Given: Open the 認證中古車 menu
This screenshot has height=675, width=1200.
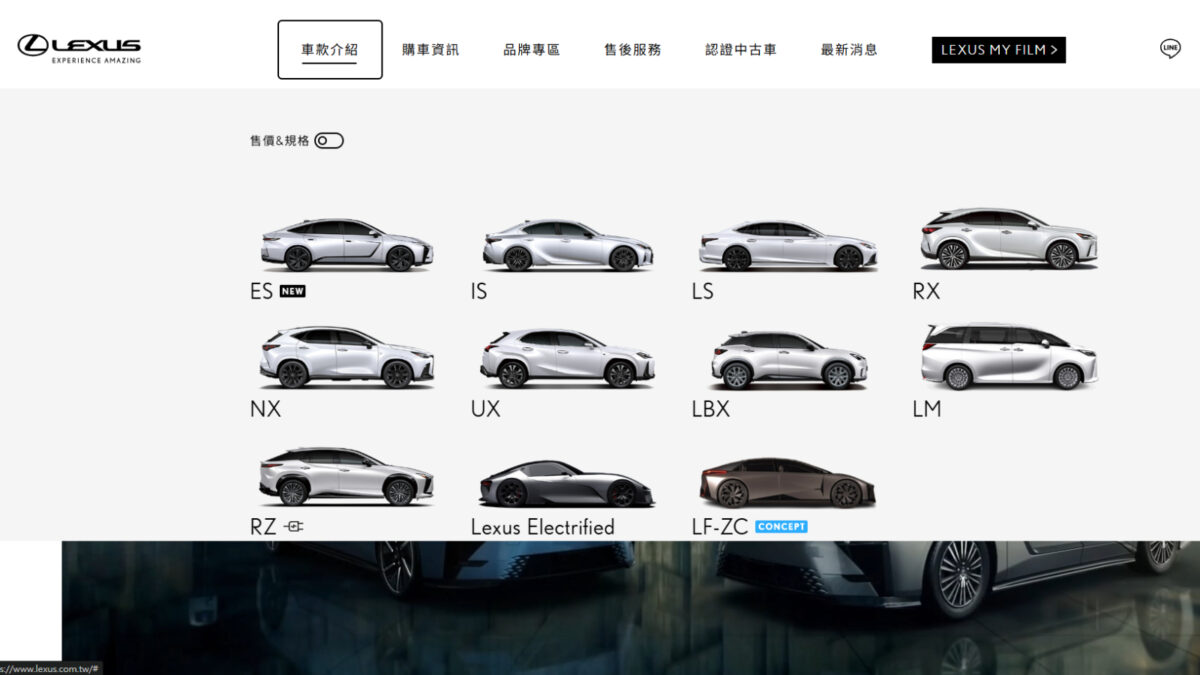Looking at the screenshot, I should (741, 49).
